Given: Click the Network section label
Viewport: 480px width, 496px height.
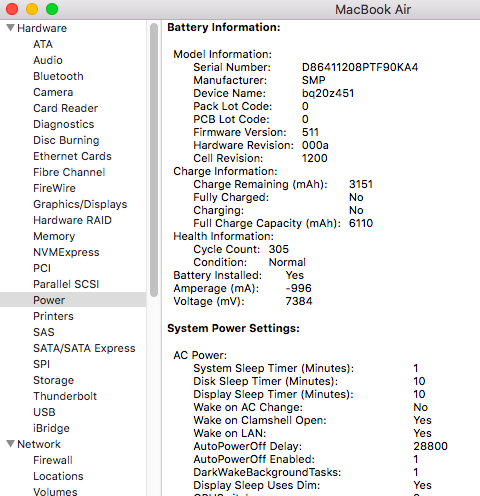Looking at the screenshot, I should pyautogui.click(x=39, y=444).
